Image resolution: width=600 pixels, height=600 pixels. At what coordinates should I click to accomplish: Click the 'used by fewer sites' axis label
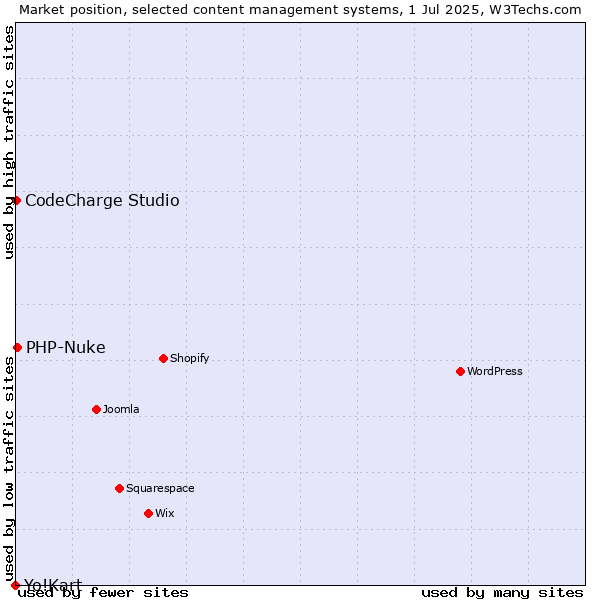click(x=103, y=593)
